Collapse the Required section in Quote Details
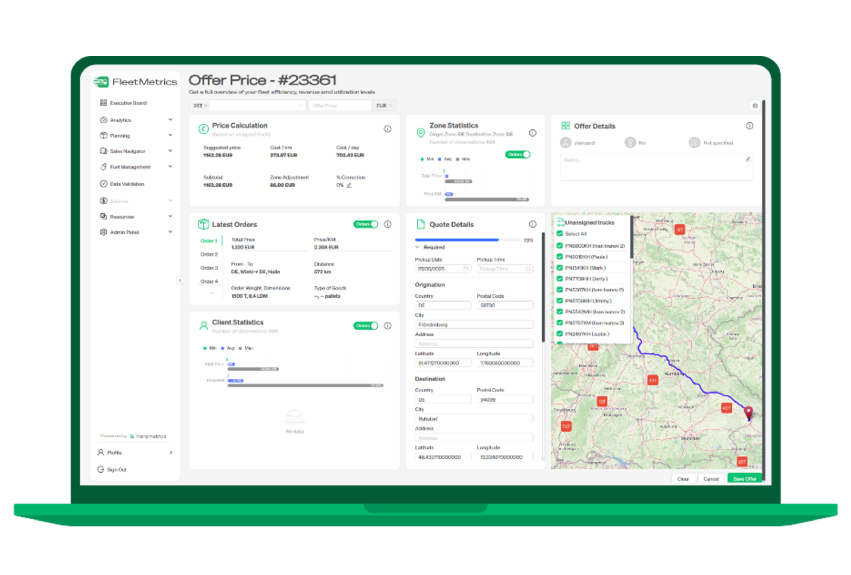The height and width of the screenshot is (575, 851). point(418,246)
